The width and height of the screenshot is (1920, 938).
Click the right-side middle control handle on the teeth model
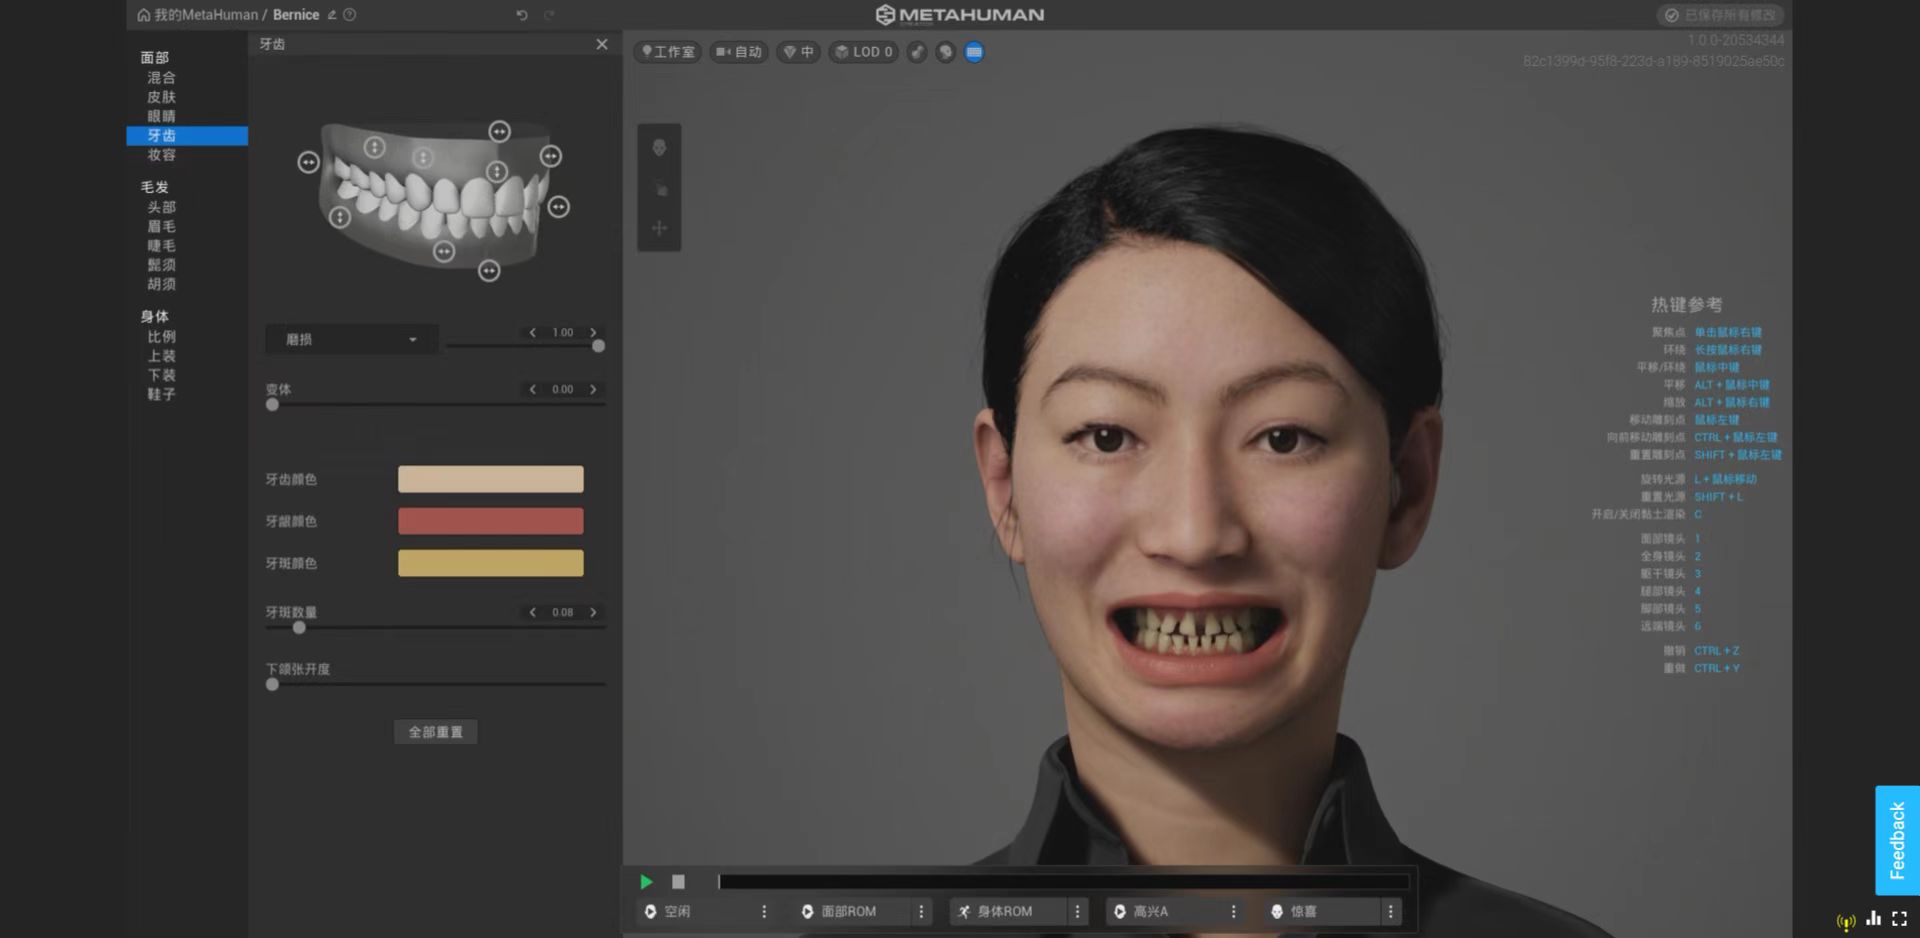pyautogui.click(x=559, y=207)
